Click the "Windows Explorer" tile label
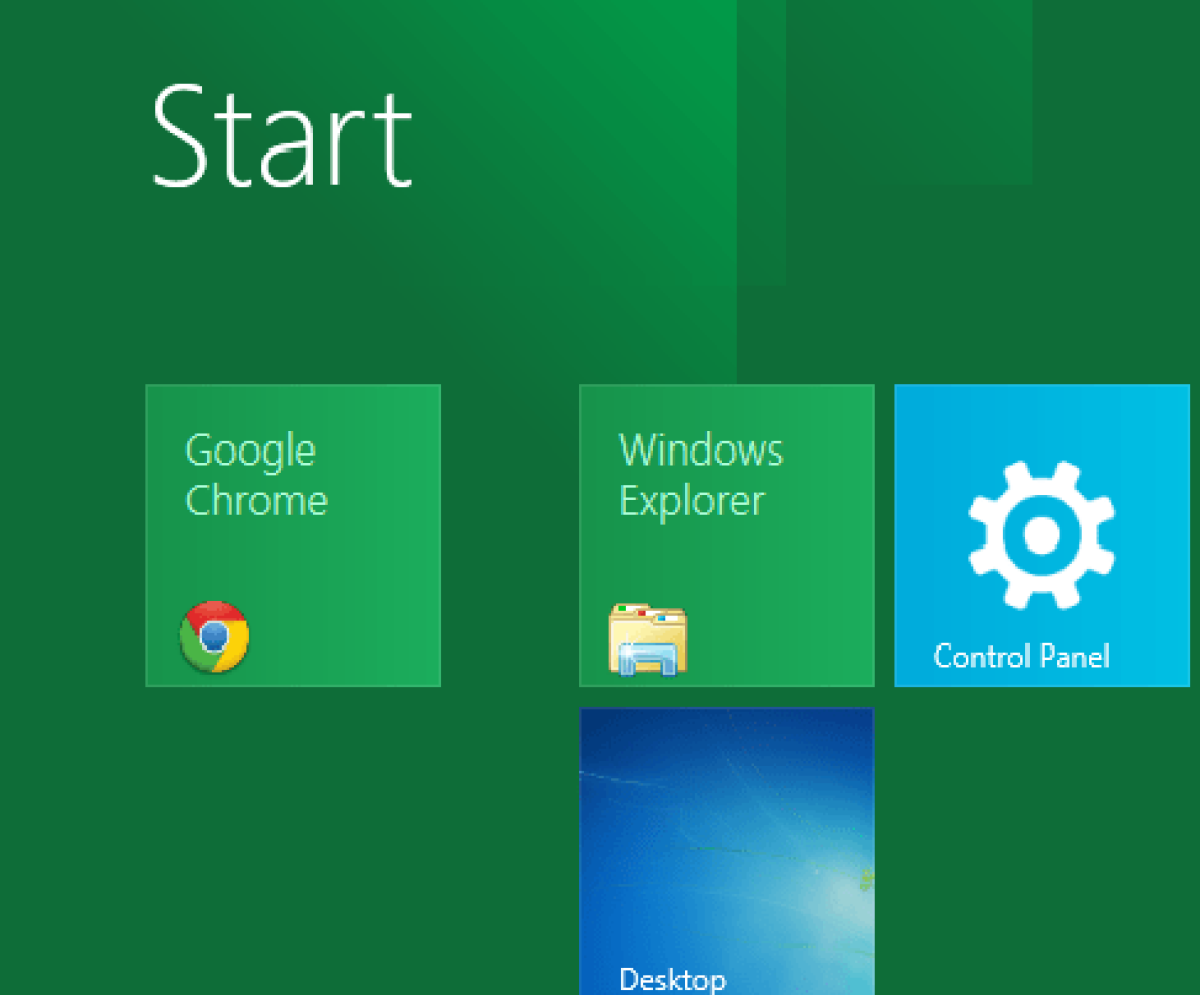The image size is (1200, 995). coord(700,475)
